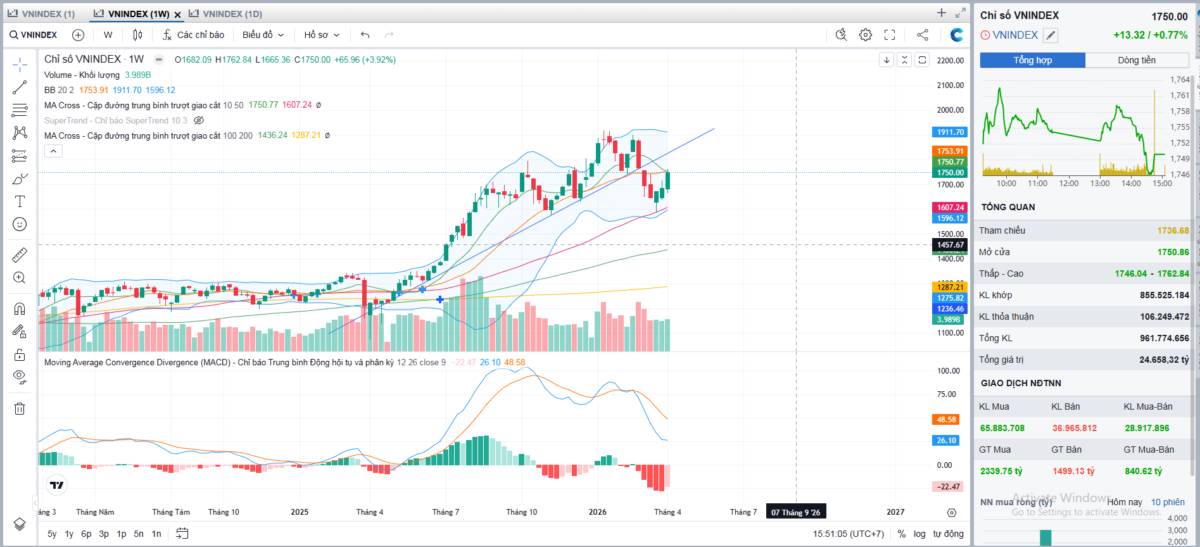
Task: Expand the Biểu đồ dropdown
Action: coord(263,34)
